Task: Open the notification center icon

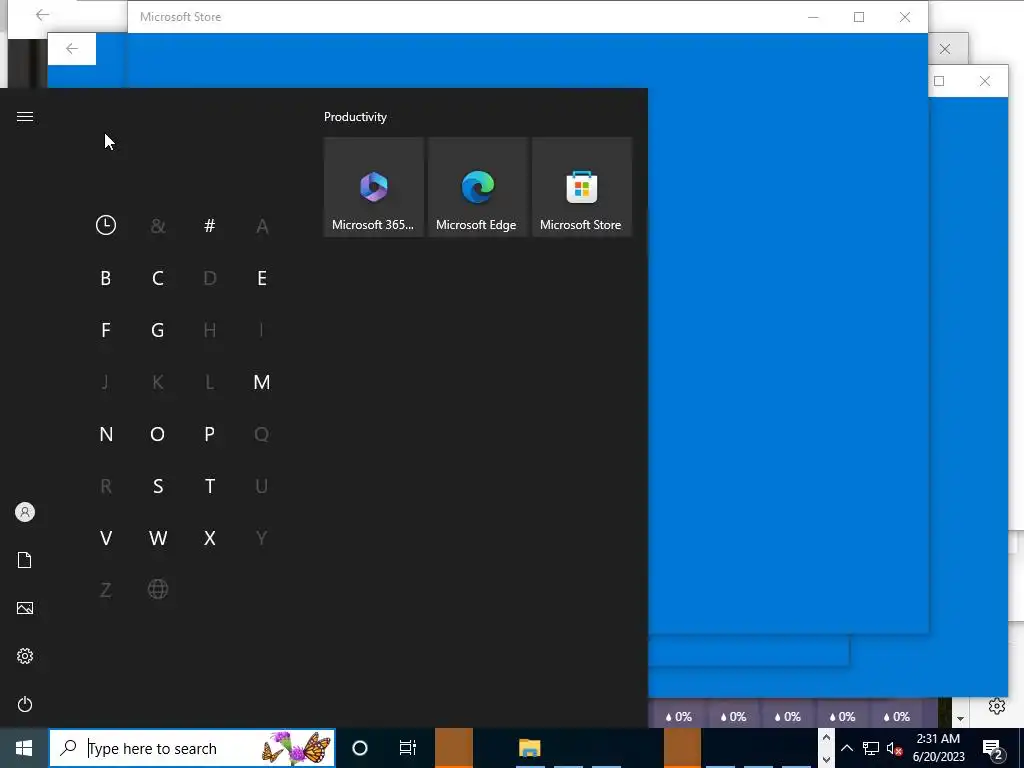Action: (x=993, y=750)
